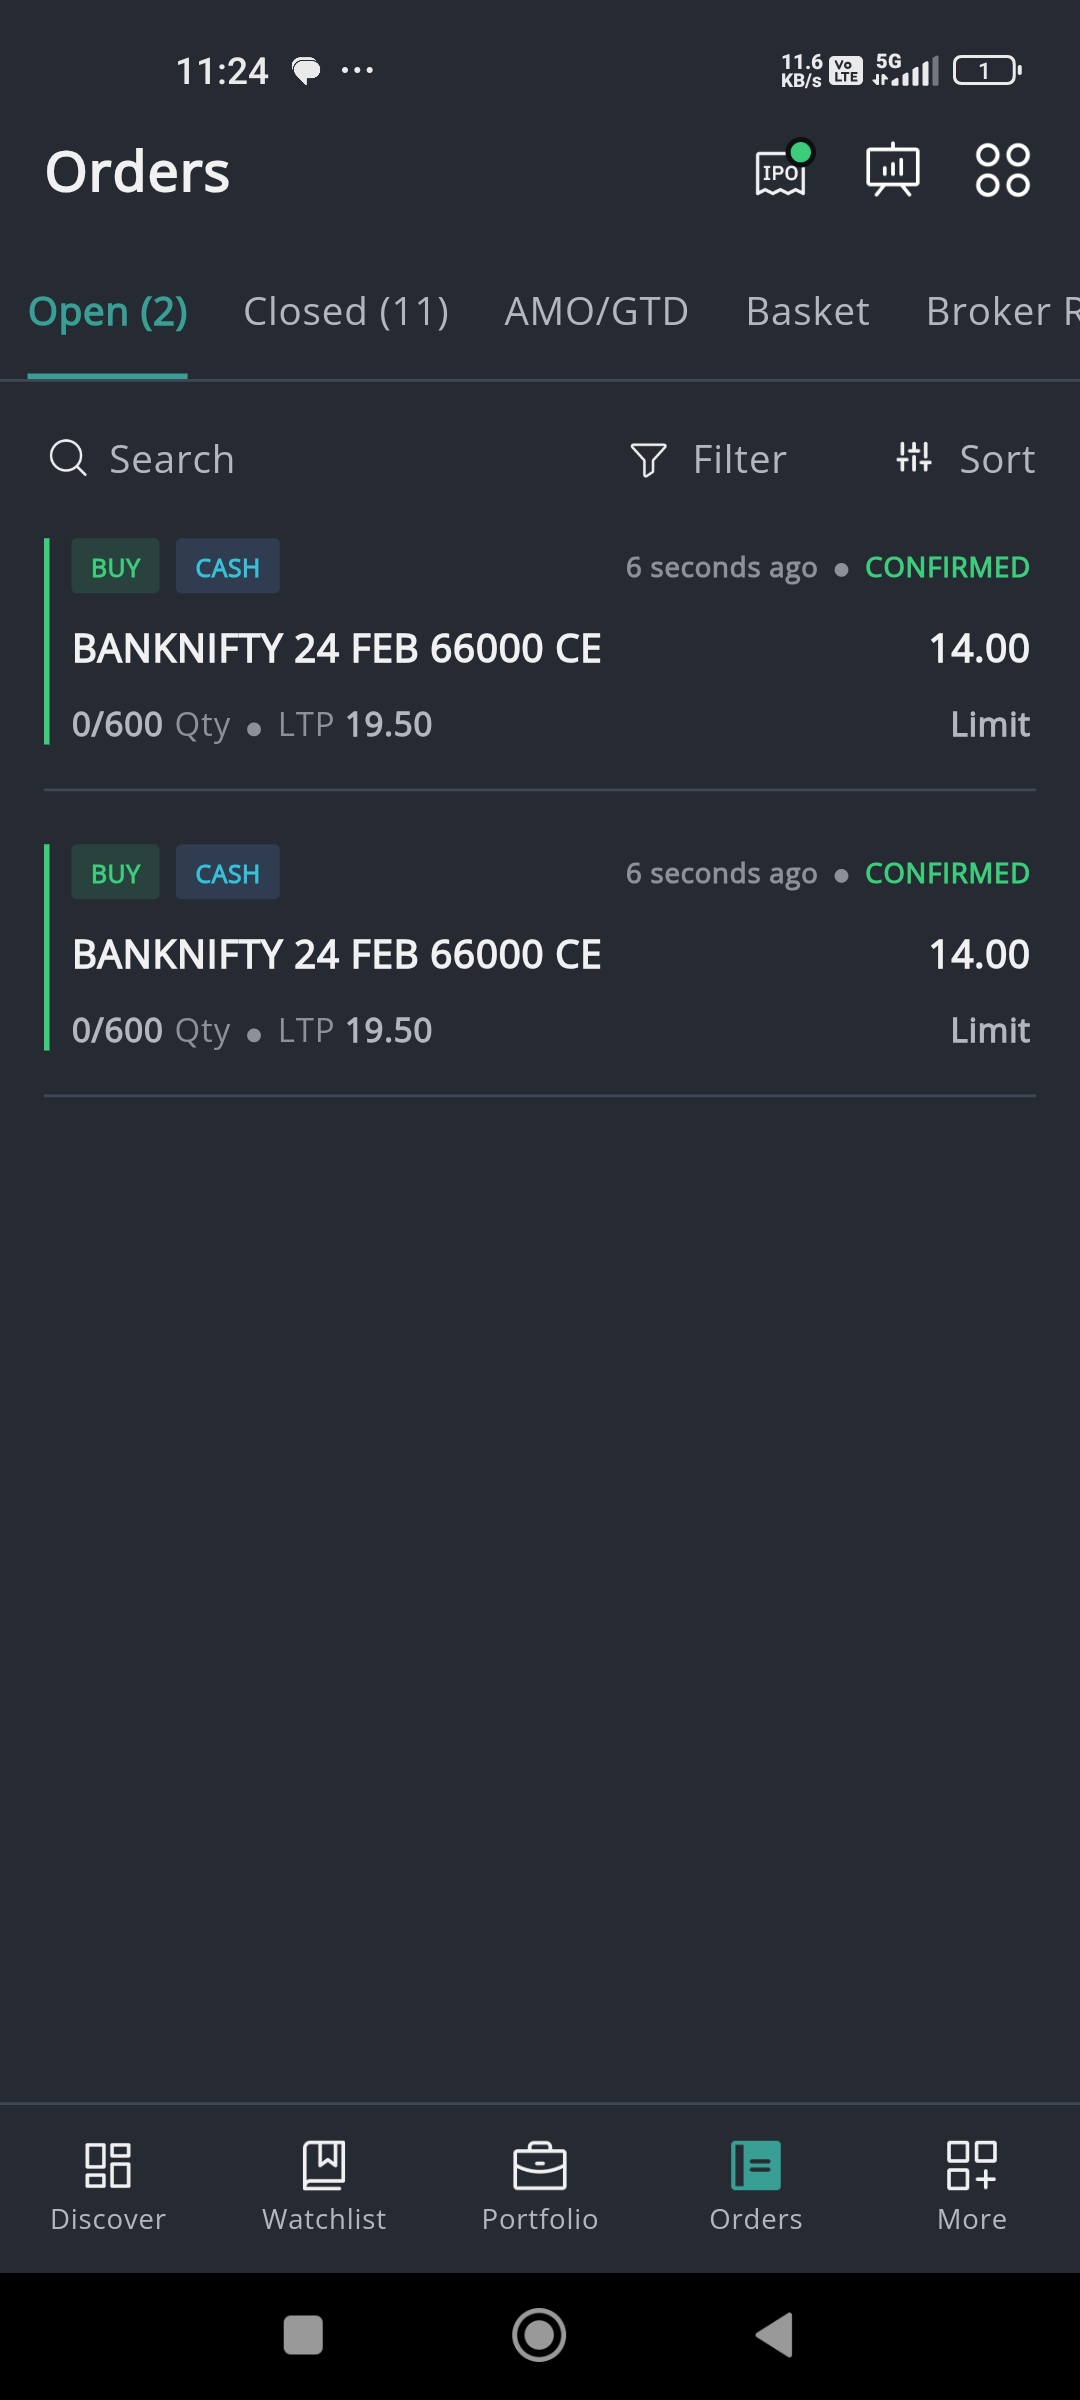Select the Open (2) tab

(108, 312)
